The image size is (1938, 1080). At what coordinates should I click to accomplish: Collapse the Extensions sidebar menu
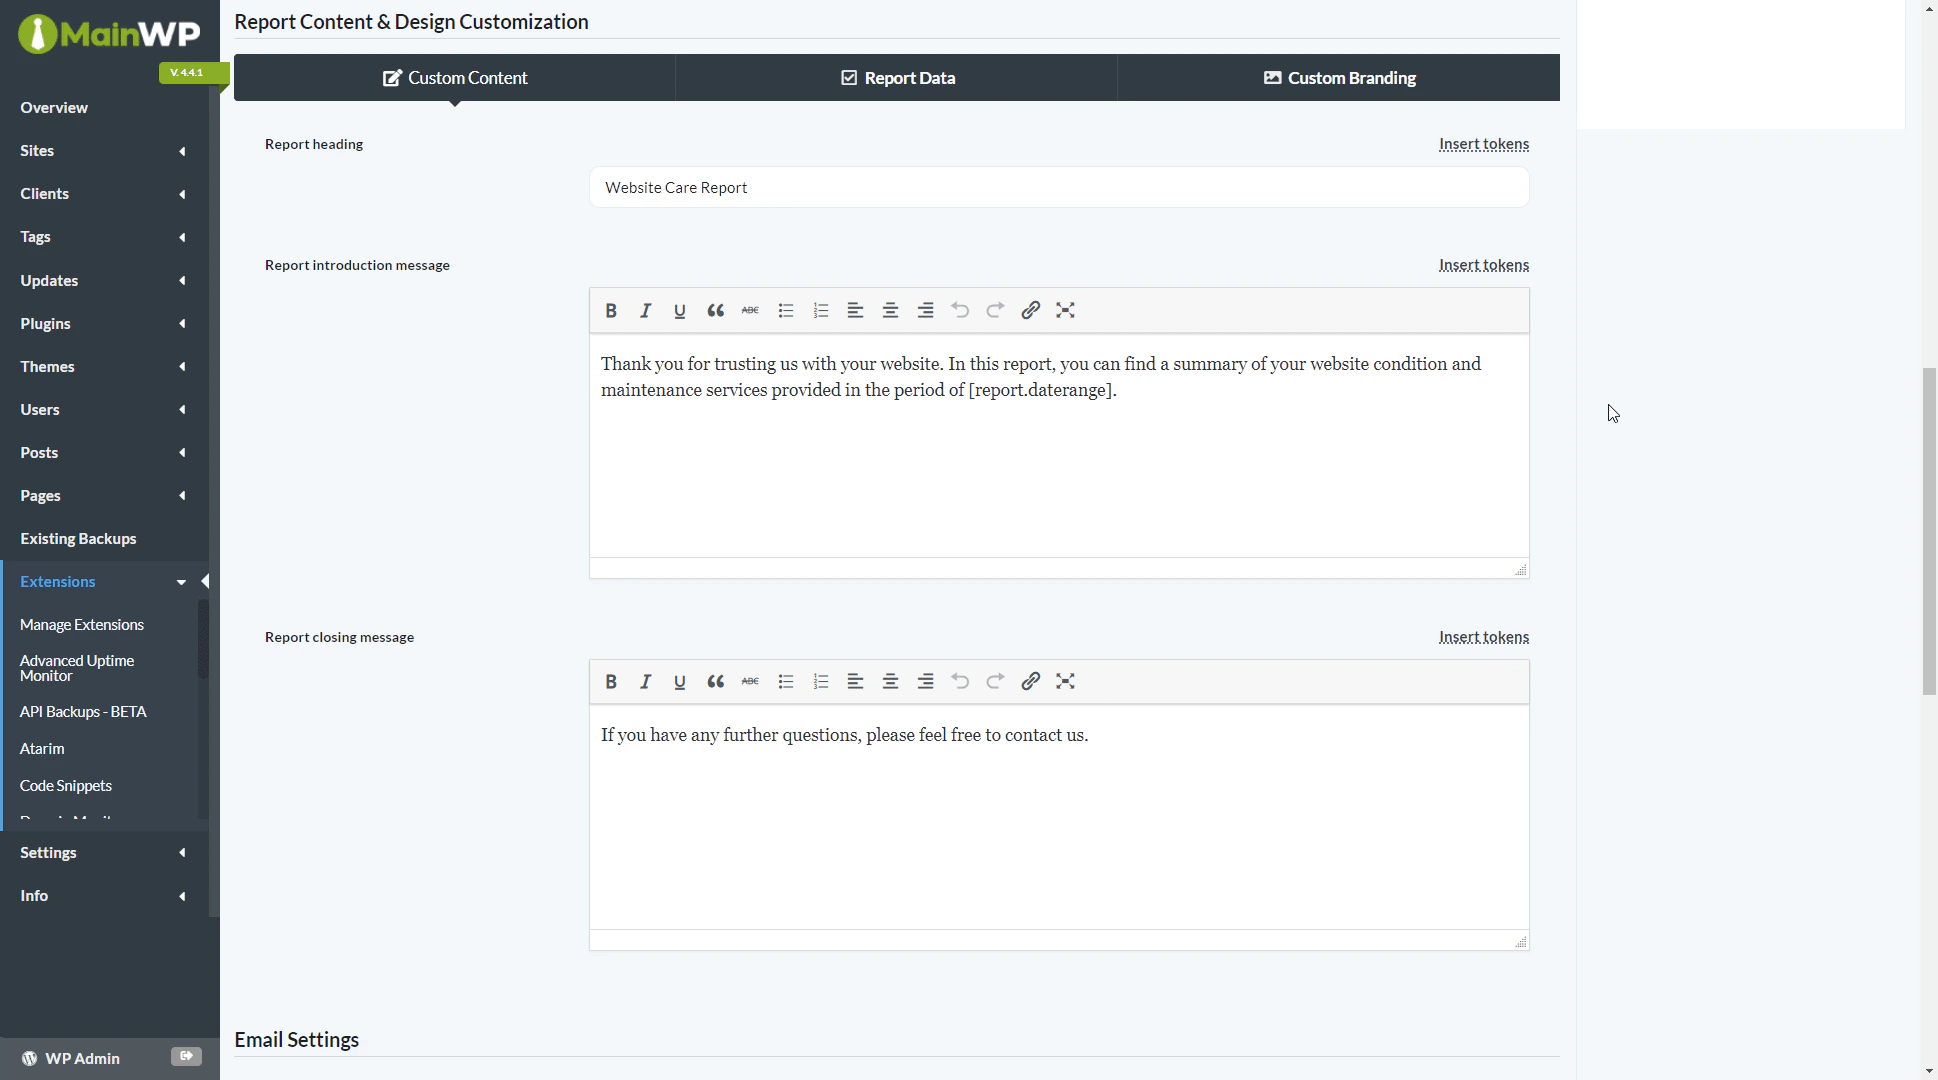pos(104,581)
